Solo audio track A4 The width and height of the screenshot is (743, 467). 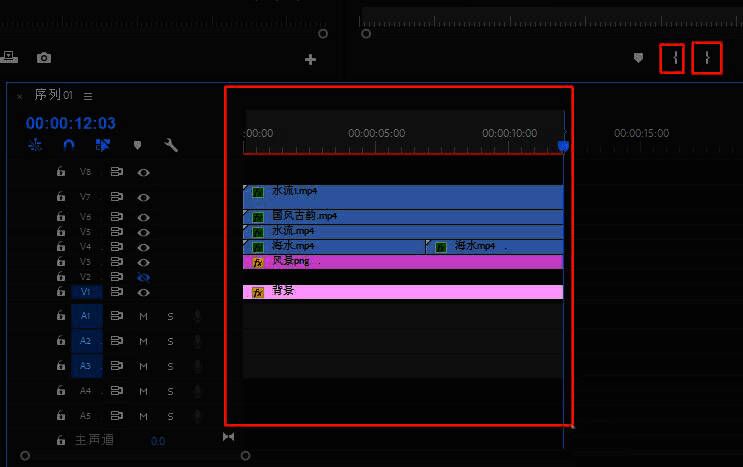pos(170,391)
